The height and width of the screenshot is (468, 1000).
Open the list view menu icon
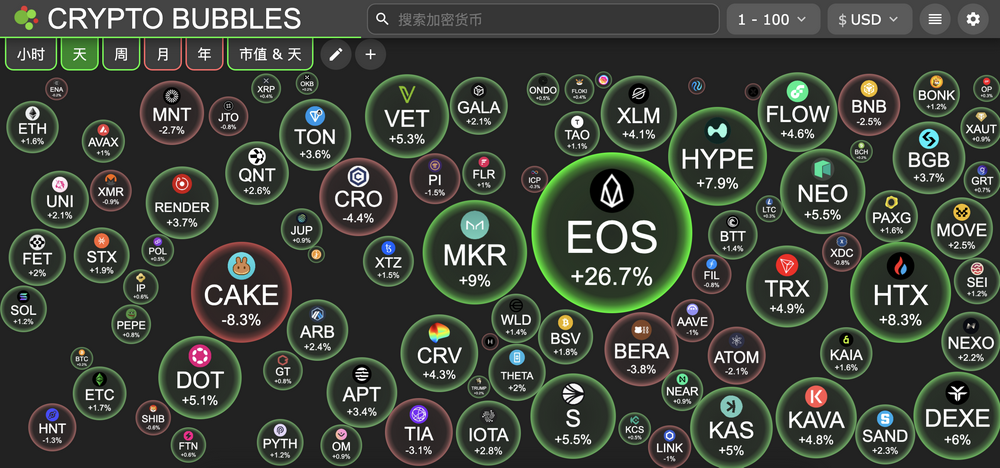click(935, 19)
